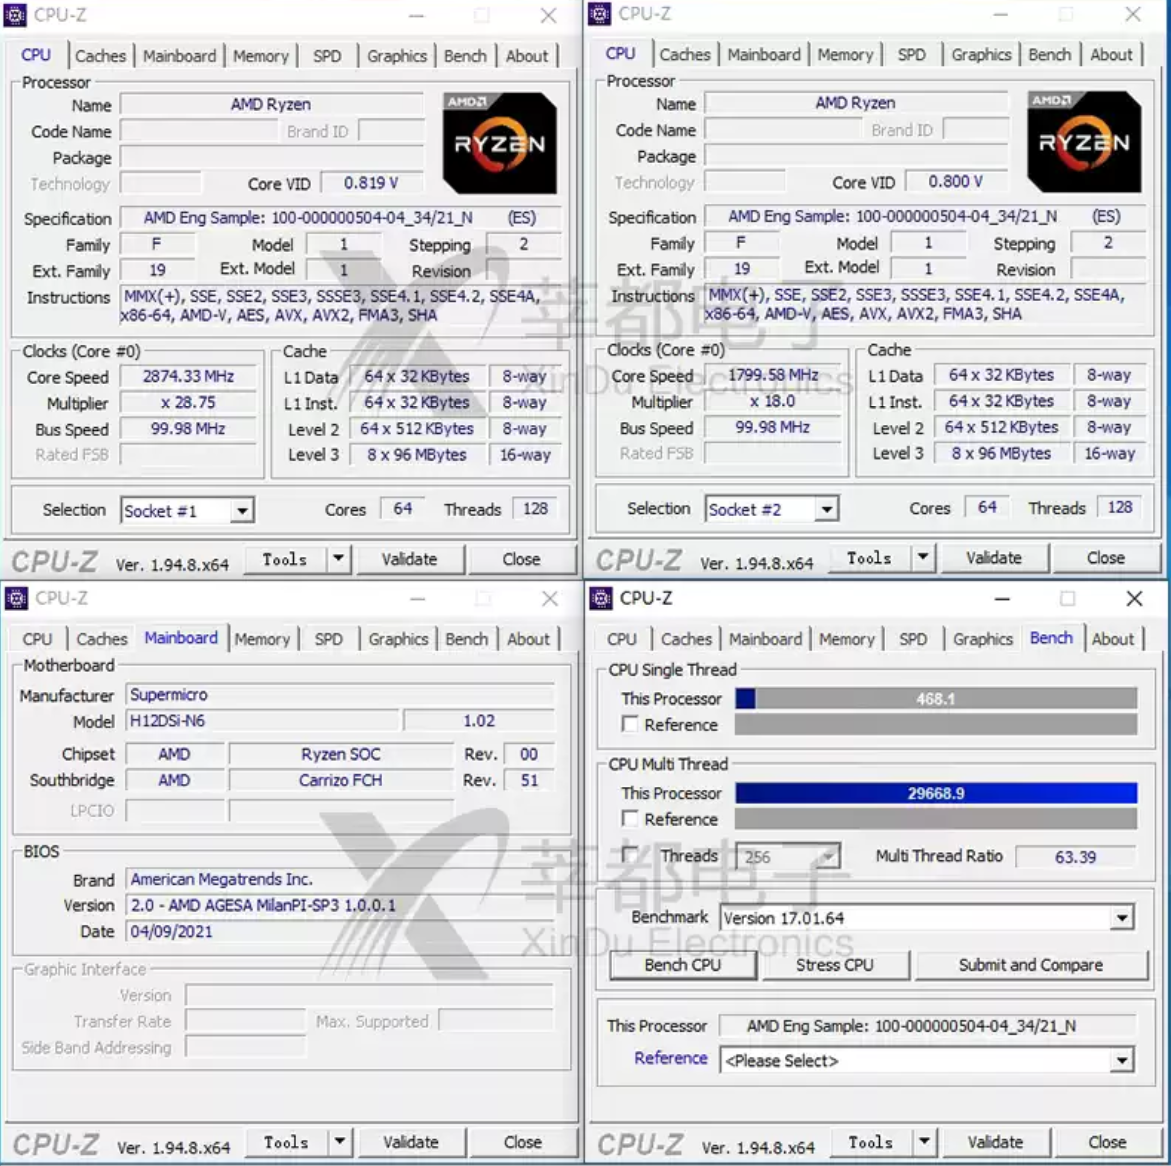
Task: Click Level 3 cache 8 x 96 MBytes in Socket #1
Action: [x=416, y=455]
